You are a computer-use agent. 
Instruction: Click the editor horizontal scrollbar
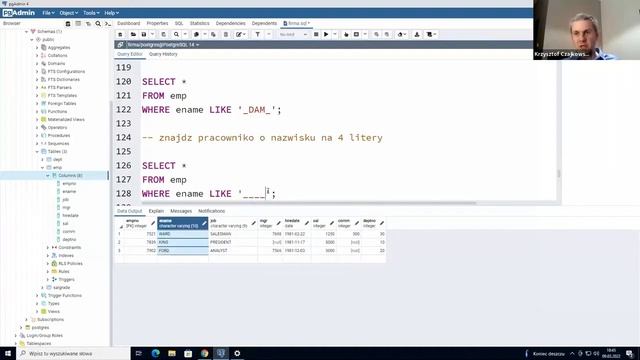tap(309, 202)
